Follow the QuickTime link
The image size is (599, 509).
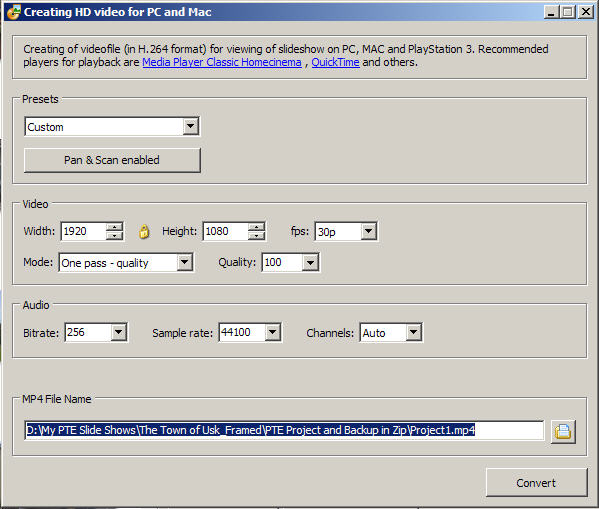coord(335,62)
